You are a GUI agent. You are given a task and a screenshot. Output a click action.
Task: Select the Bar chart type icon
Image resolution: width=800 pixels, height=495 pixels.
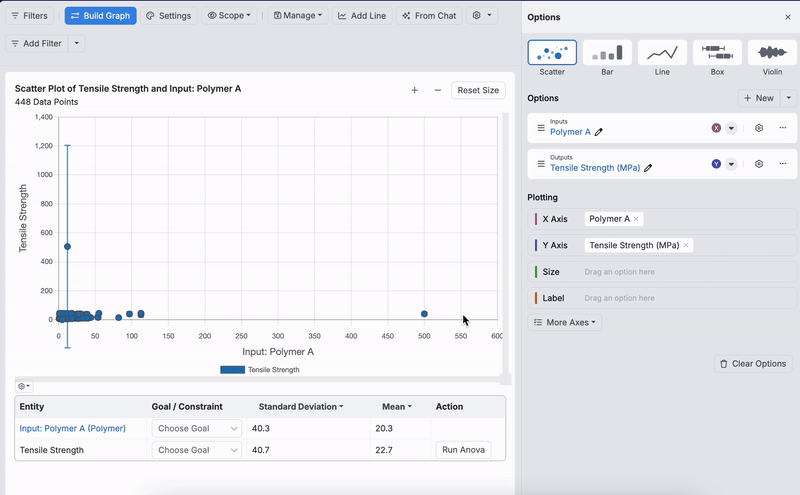coord(608,53)
